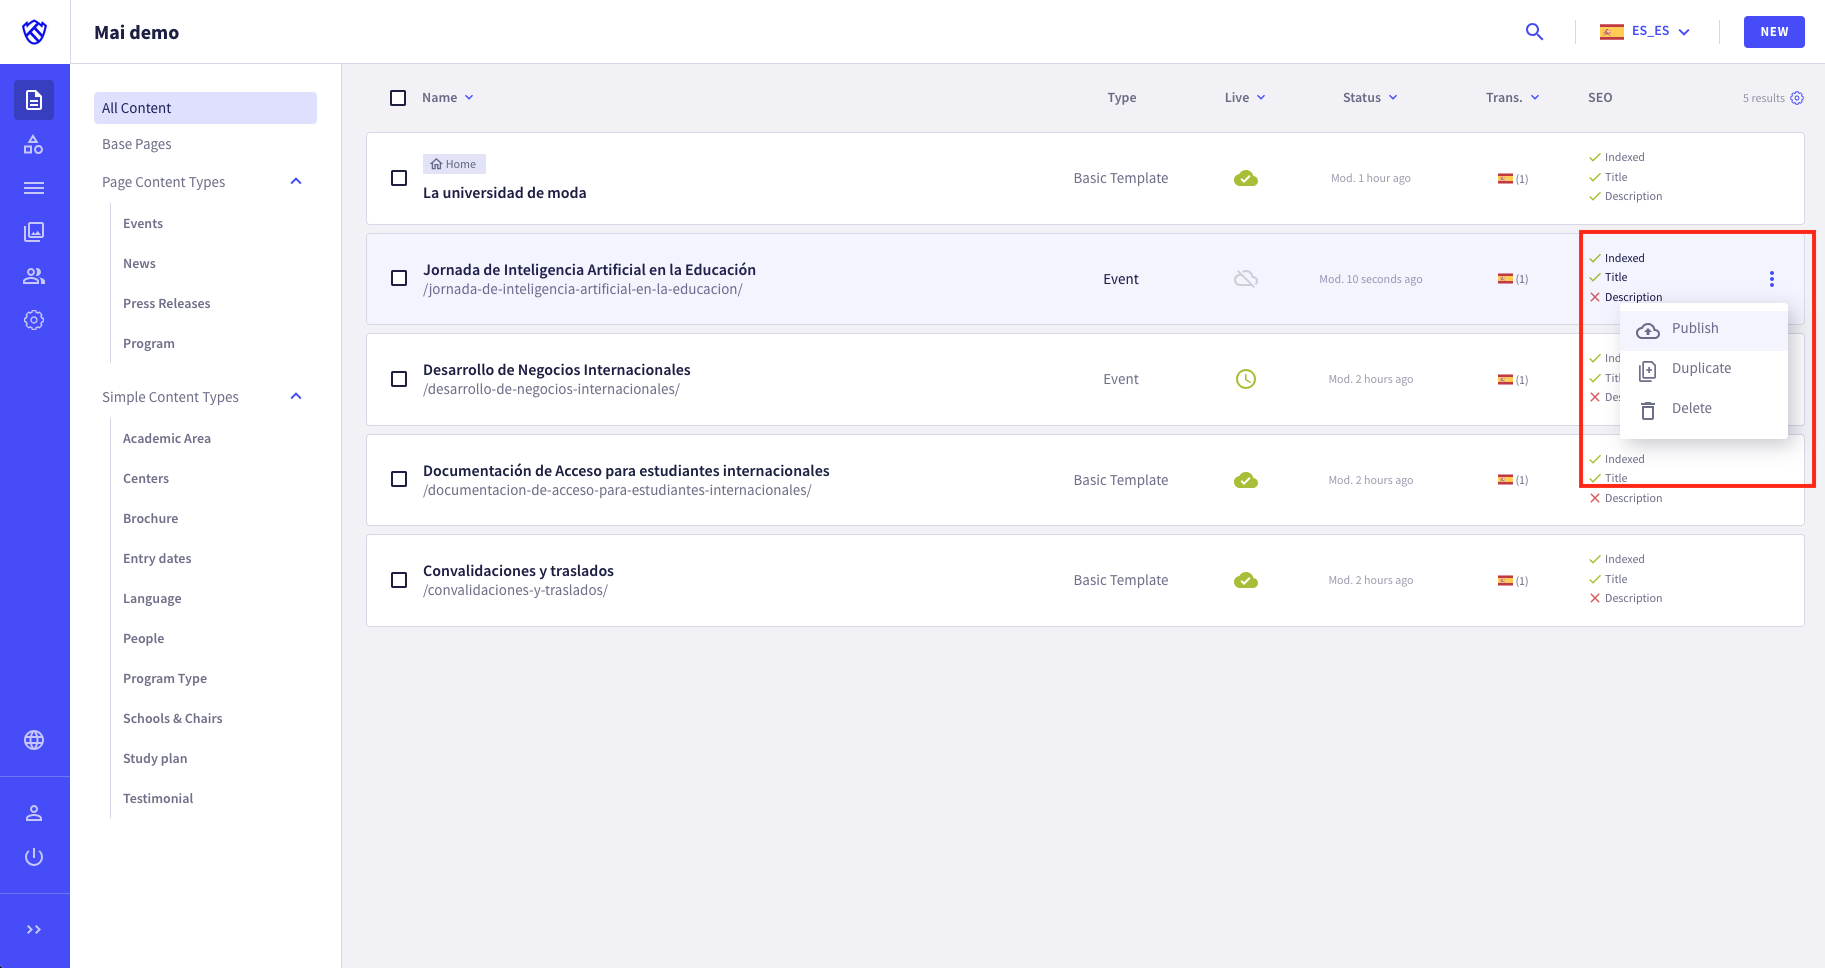Image resolution: width=1825 pixels, height=968 pixels.
Task: Sort the list by the Name column
Action: coord(441,97)
